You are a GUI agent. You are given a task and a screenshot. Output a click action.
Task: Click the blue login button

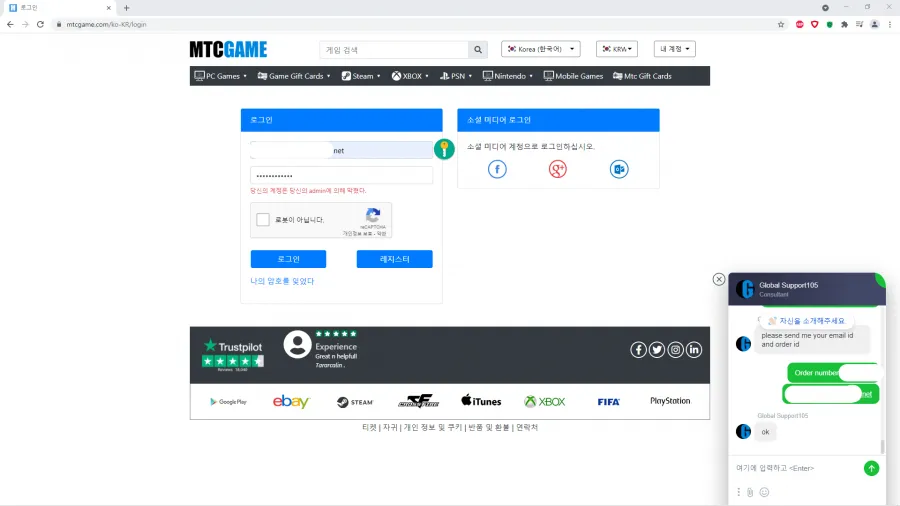288,259
